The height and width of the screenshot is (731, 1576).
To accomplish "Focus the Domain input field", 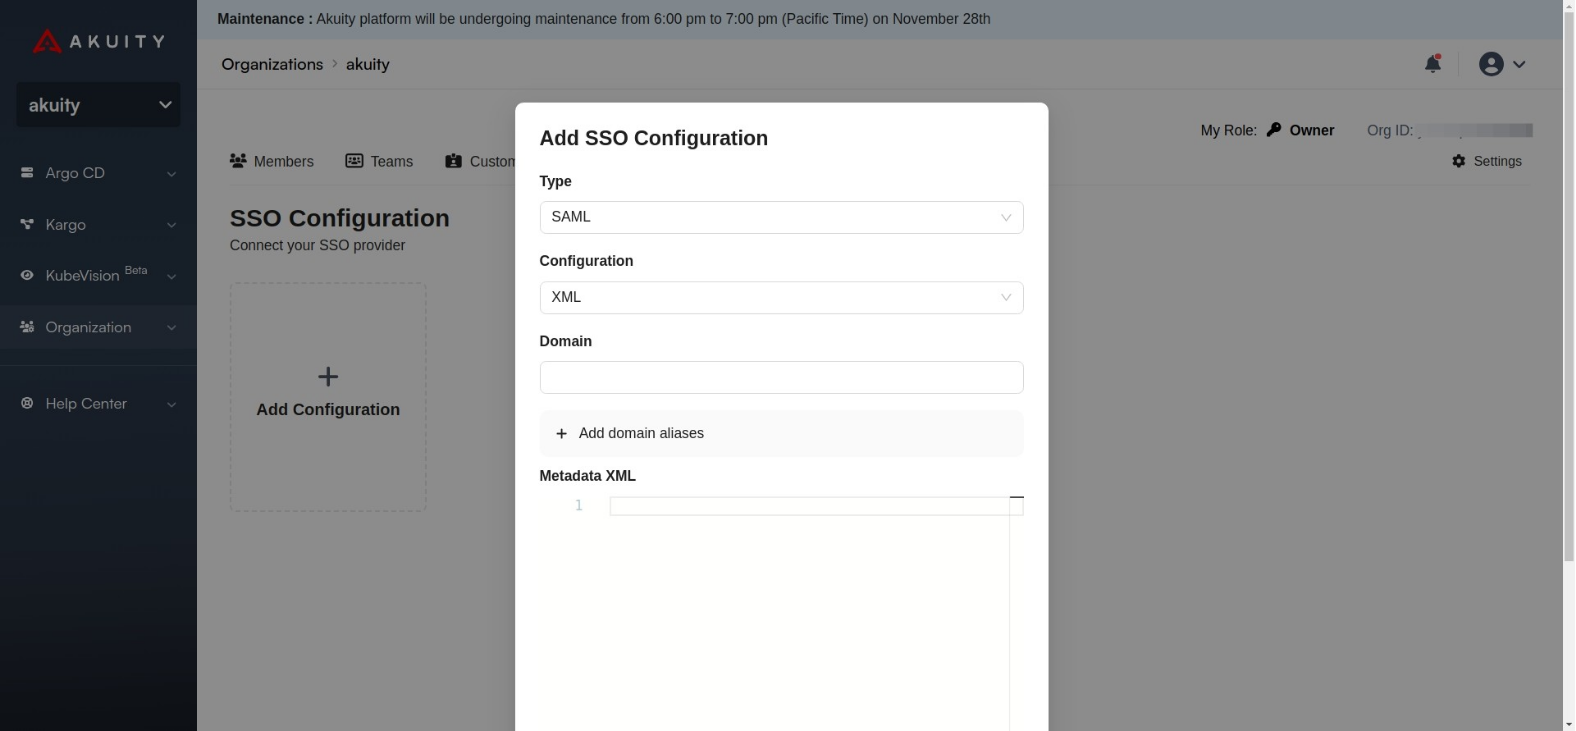I will 781,377.
